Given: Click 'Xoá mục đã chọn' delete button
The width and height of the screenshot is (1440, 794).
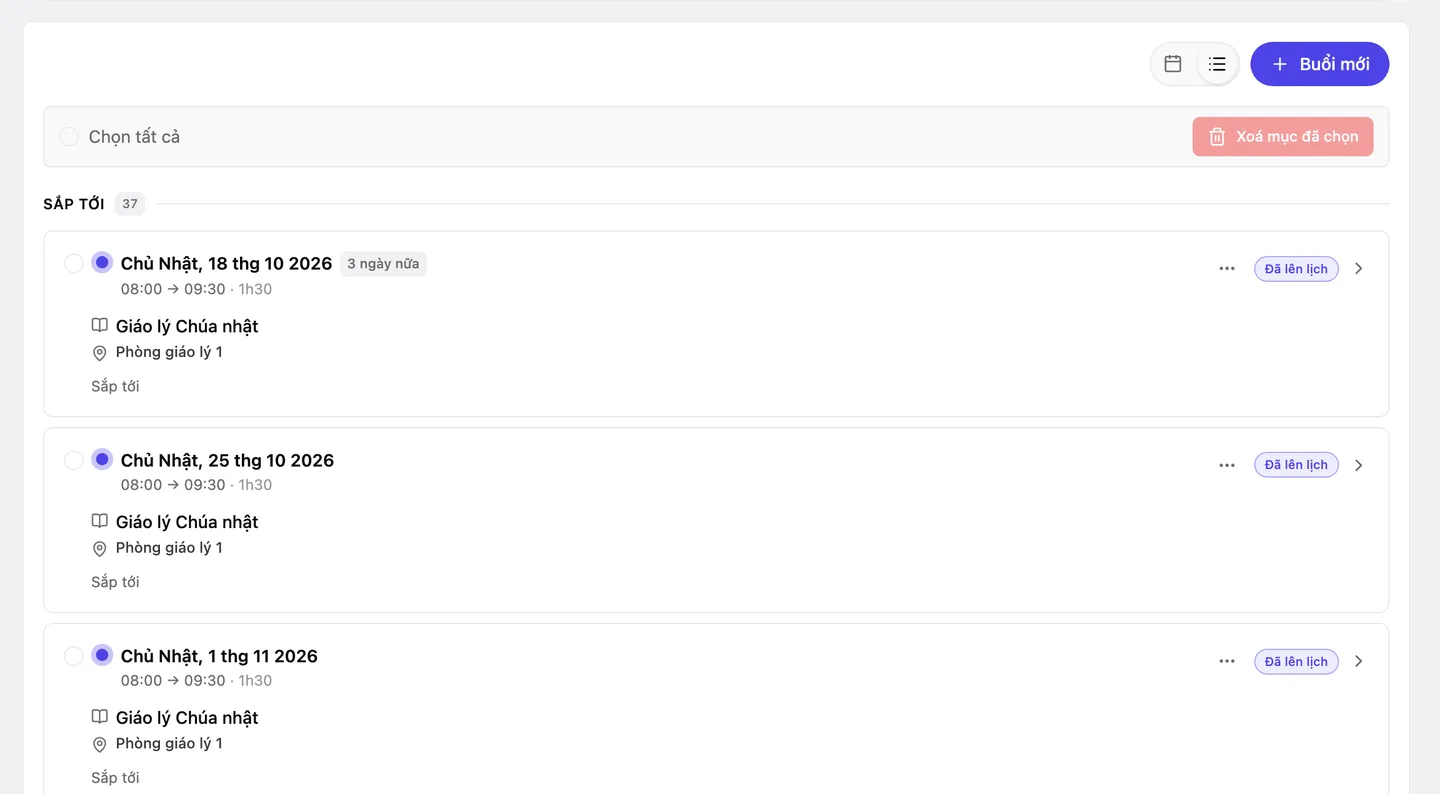Looking at the screenshot, I should click(x=1283, y=137).
